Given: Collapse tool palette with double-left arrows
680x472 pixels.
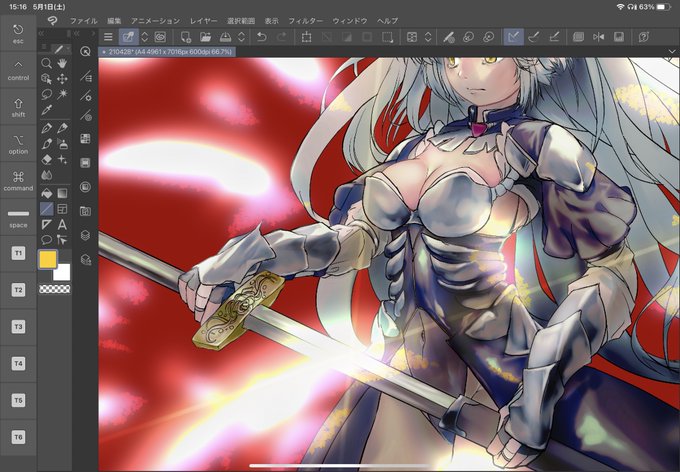Looking at the screenshot, I should click(42, 33).
